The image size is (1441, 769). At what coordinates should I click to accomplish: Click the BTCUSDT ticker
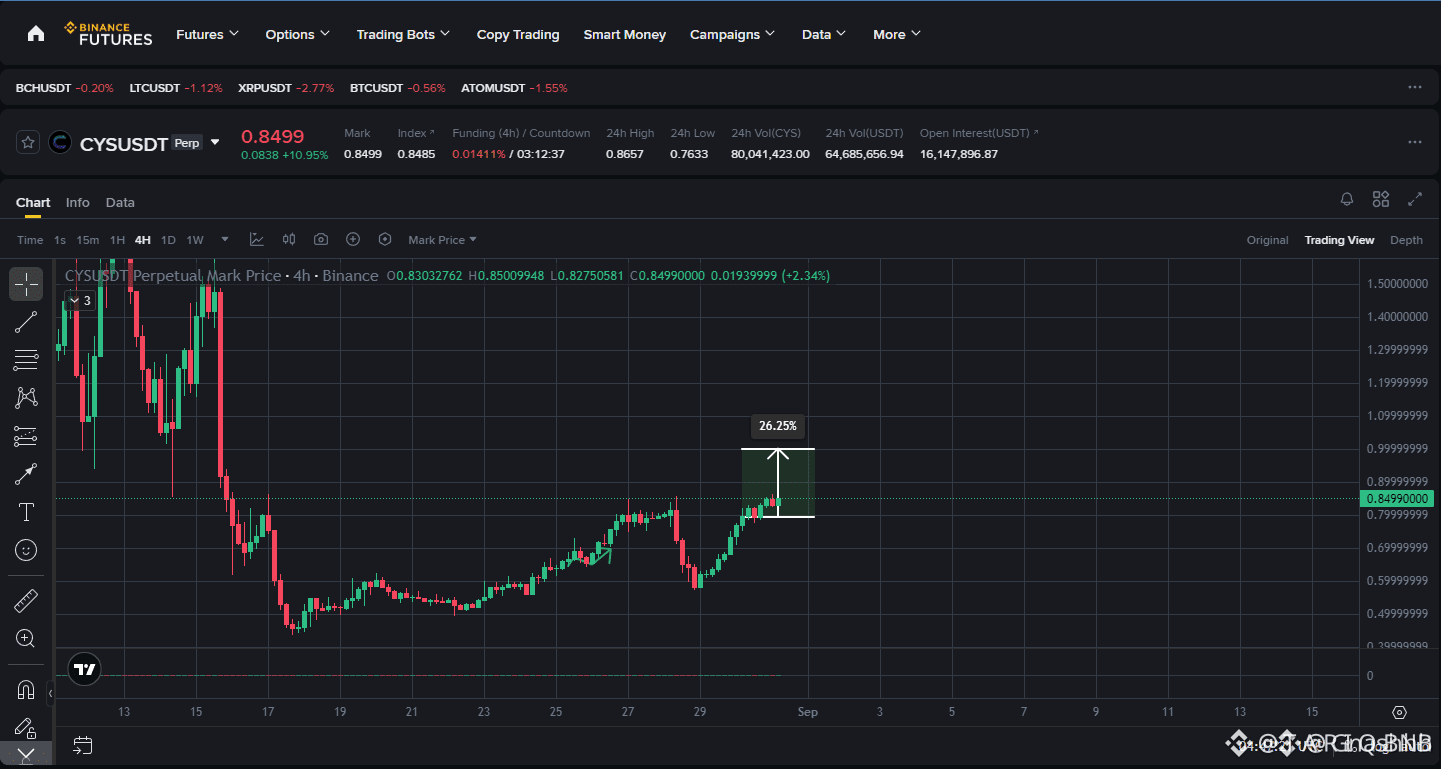(398, 88)
